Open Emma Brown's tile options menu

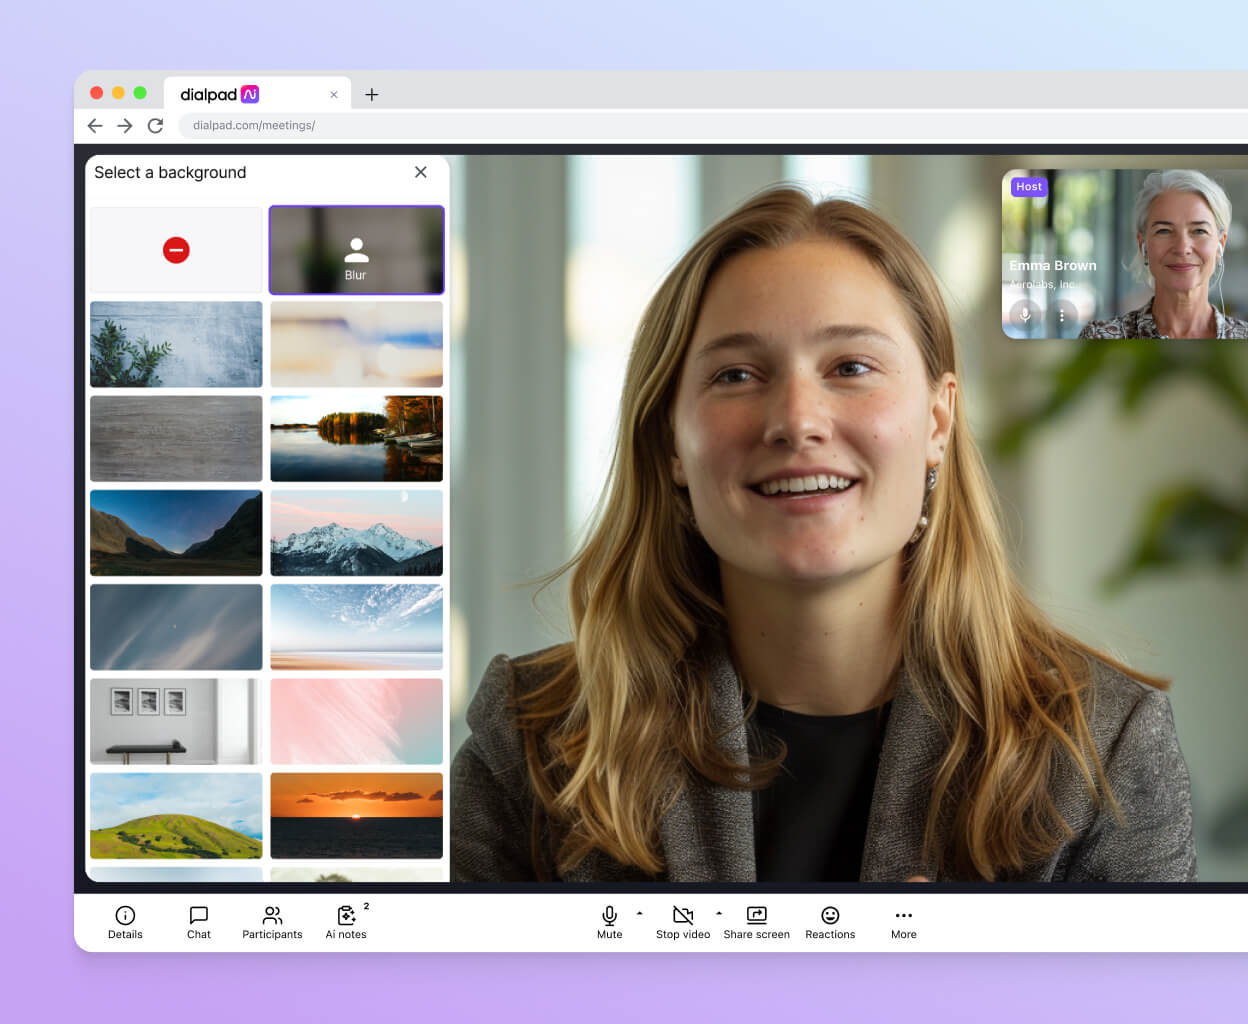pyautogui.click(x=1063, y=315)
